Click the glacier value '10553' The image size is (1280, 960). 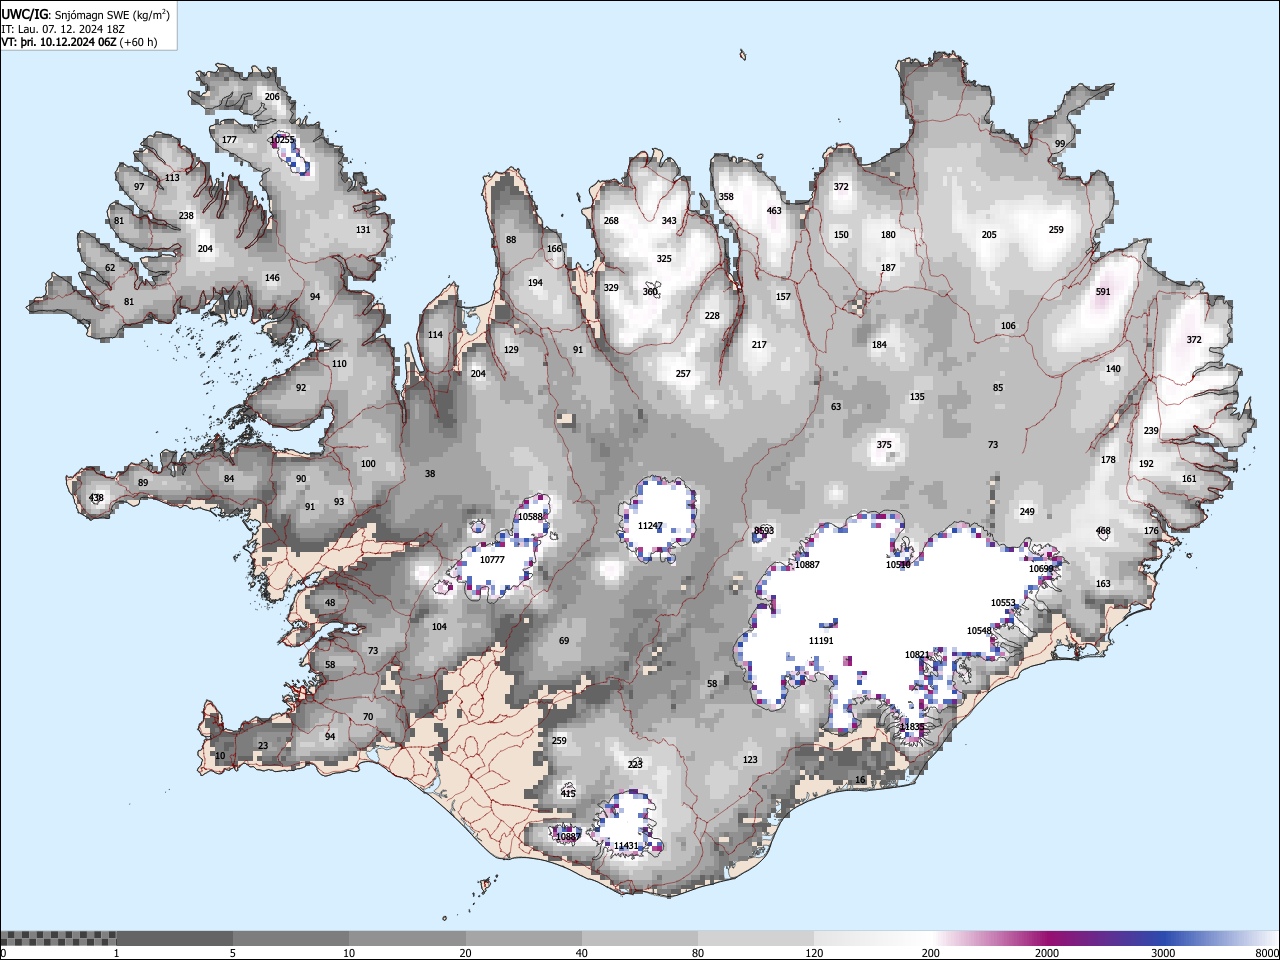[1003, 603]
